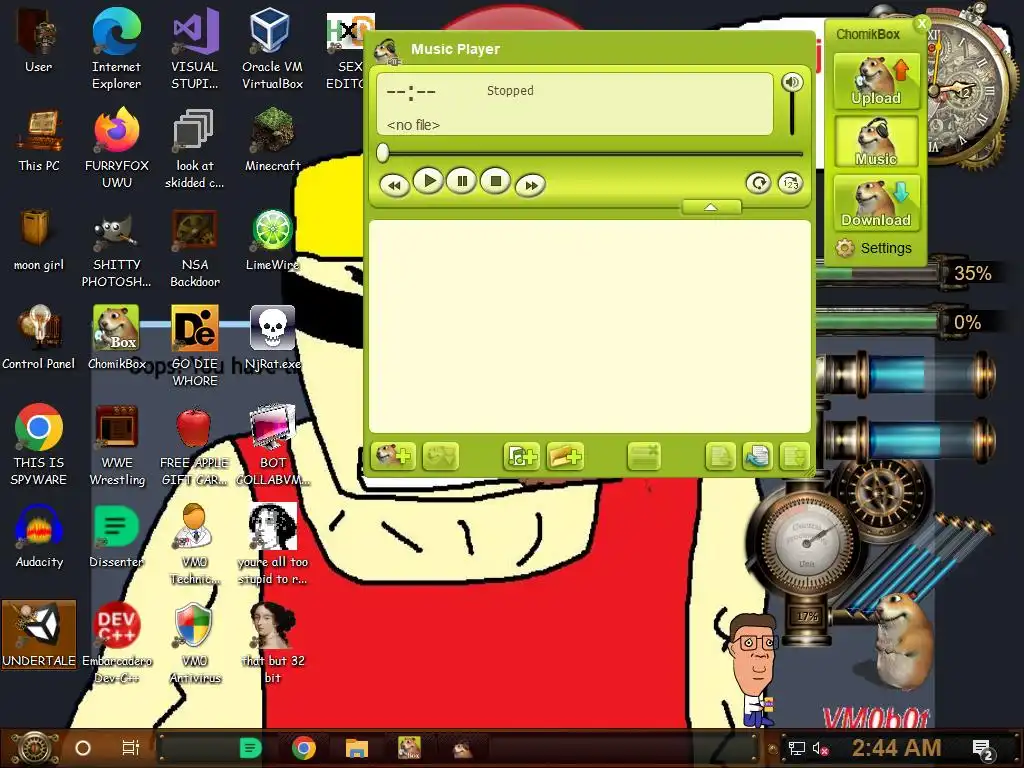Click the greyed hamster download-arrow button
The image size is (1024, 768).
click(x=440, y=456)
